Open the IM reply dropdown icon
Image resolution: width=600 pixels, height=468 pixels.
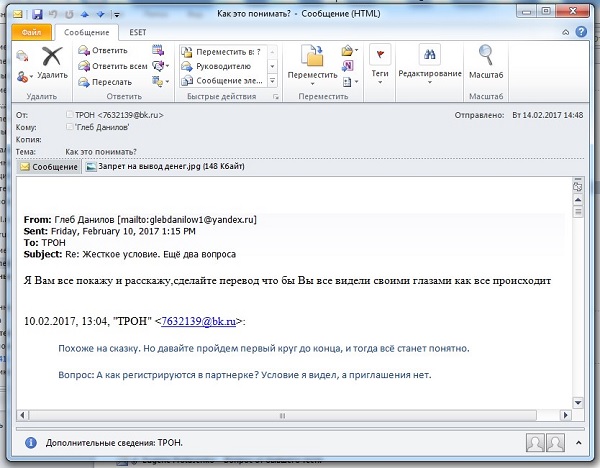pos(161,66)
